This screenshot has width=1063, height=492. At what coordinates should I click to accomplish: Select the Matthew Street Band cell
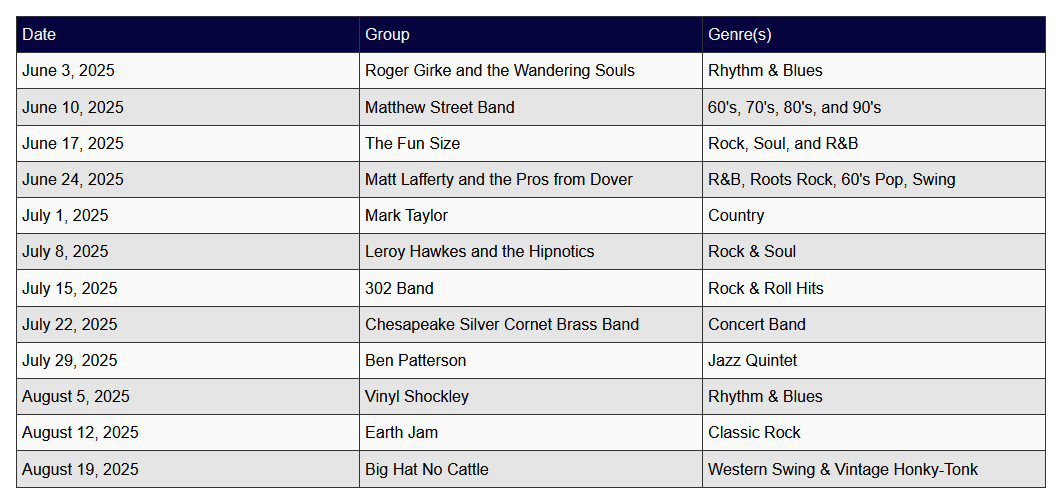pyautogui.click(x=439, y=107)
